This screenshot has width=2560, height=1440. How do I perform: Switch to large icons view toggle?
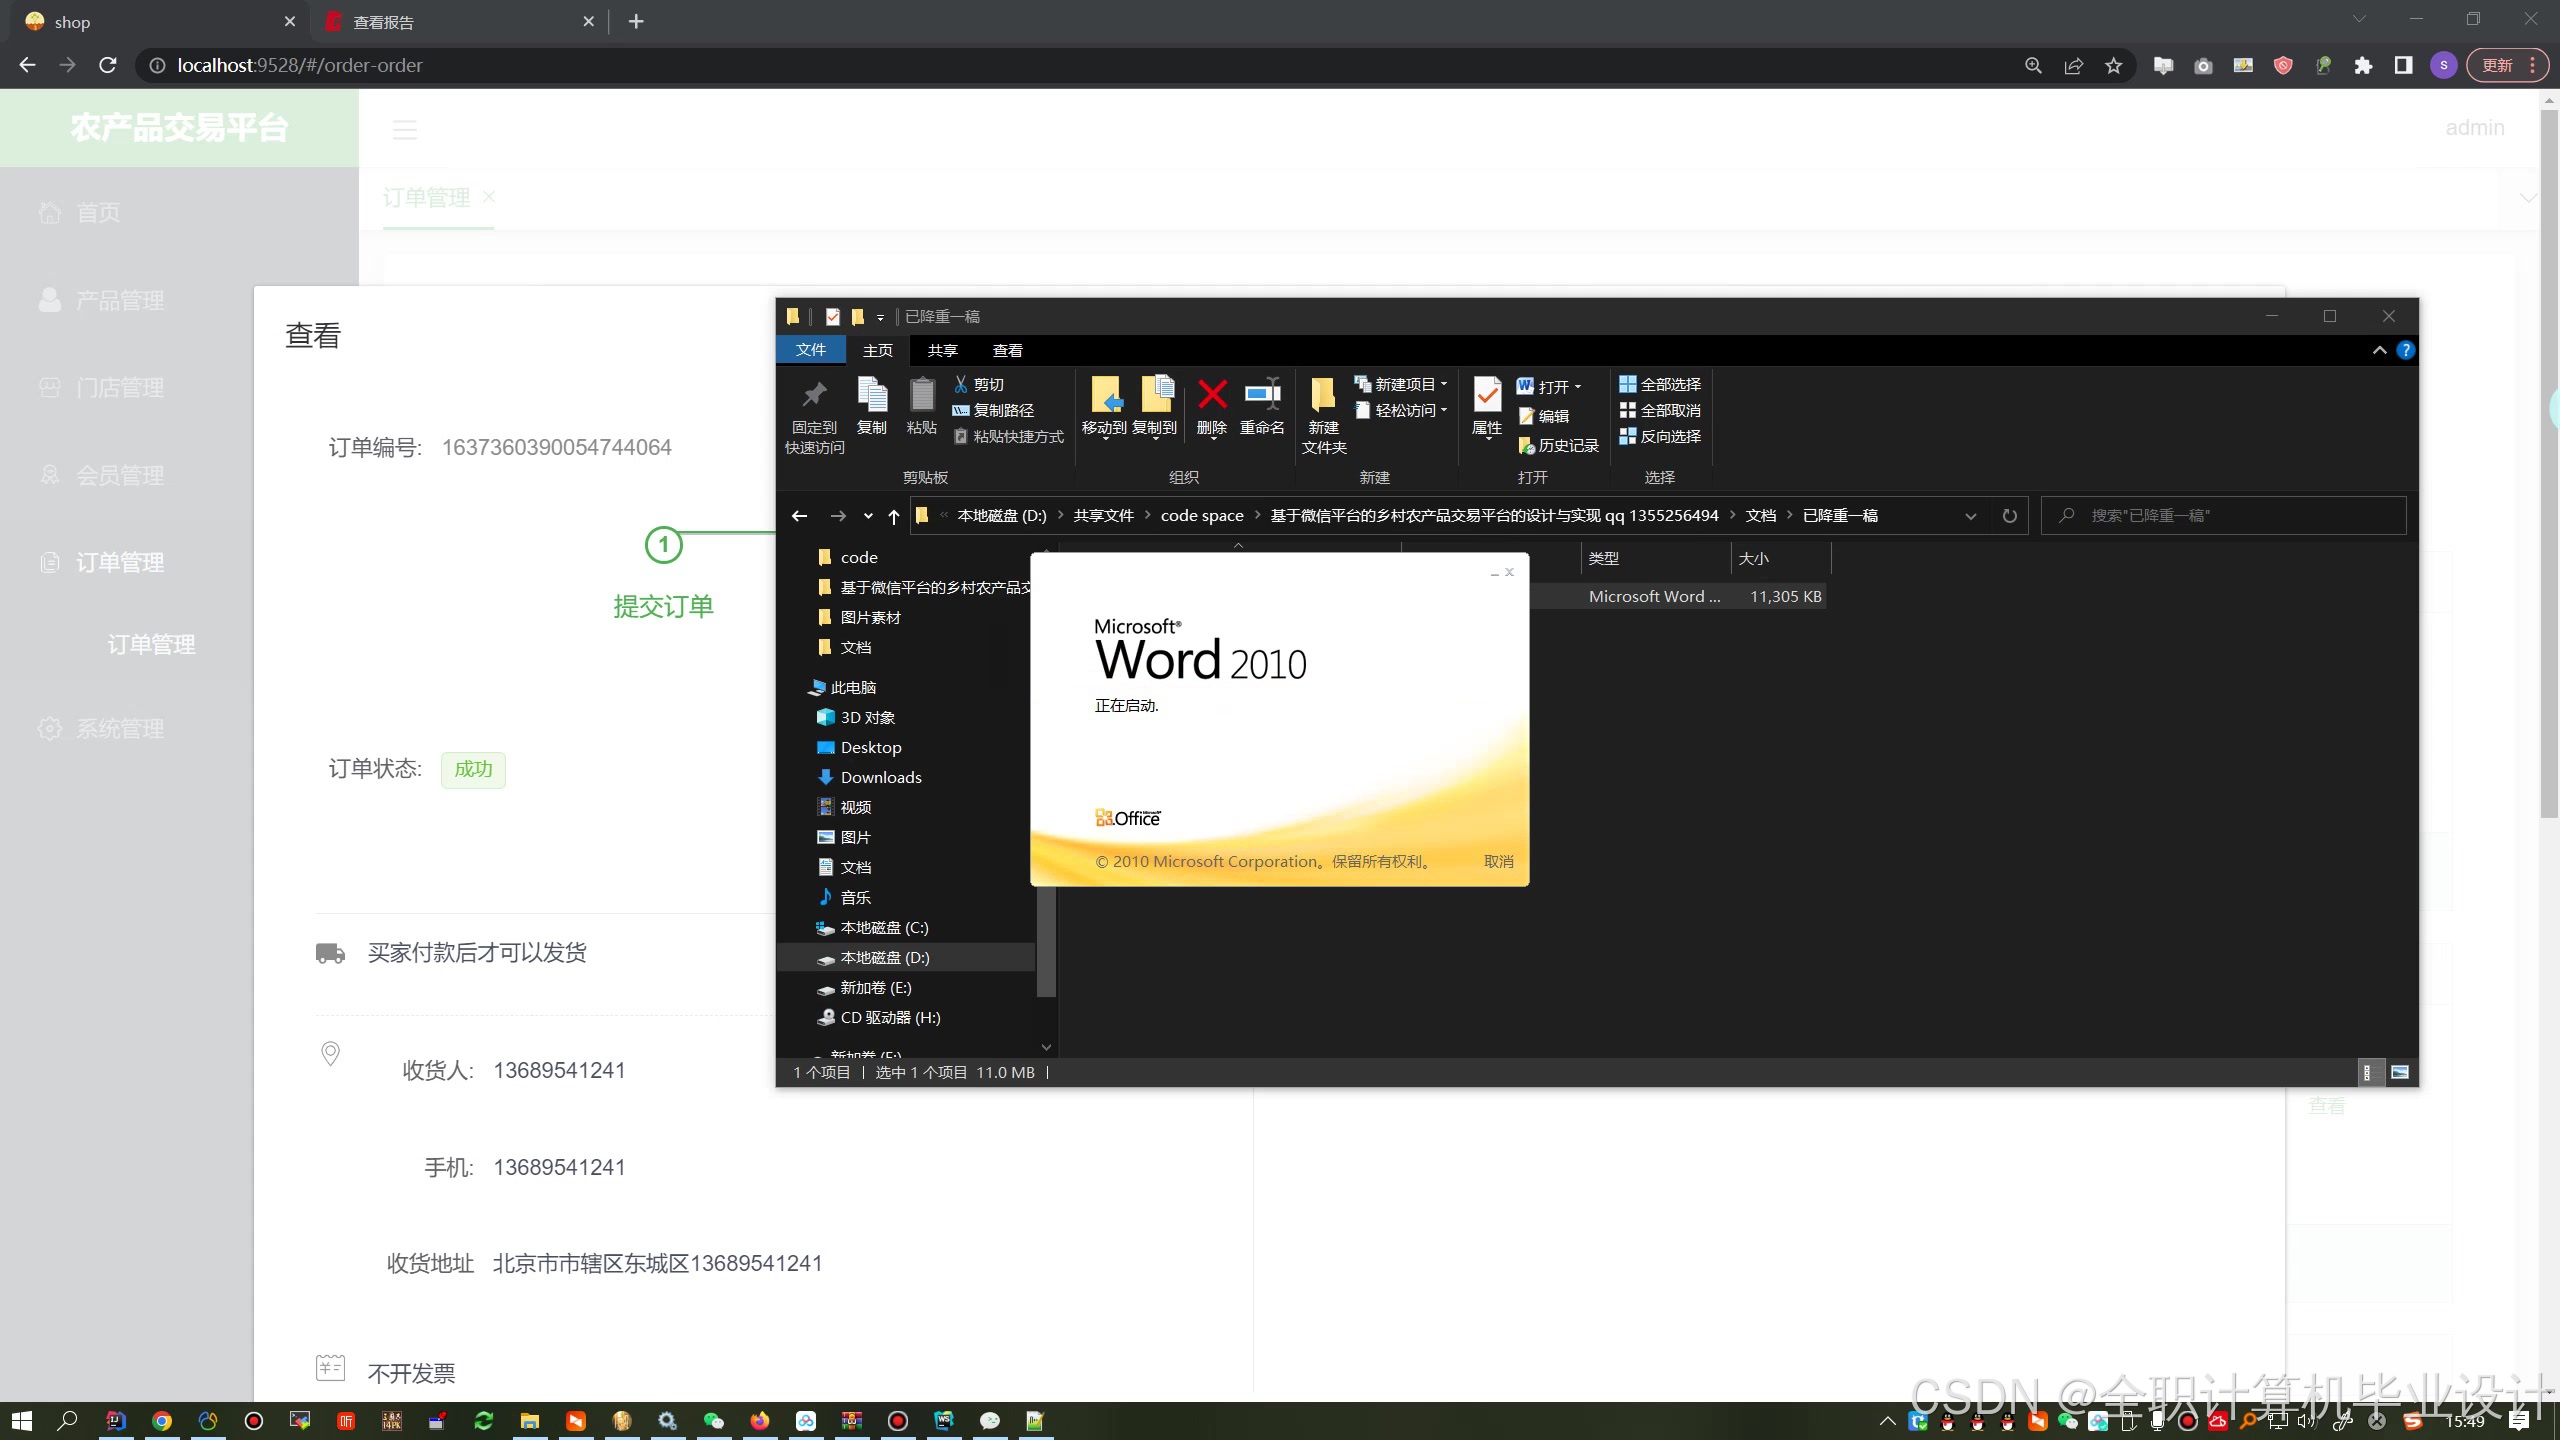2400,1072
